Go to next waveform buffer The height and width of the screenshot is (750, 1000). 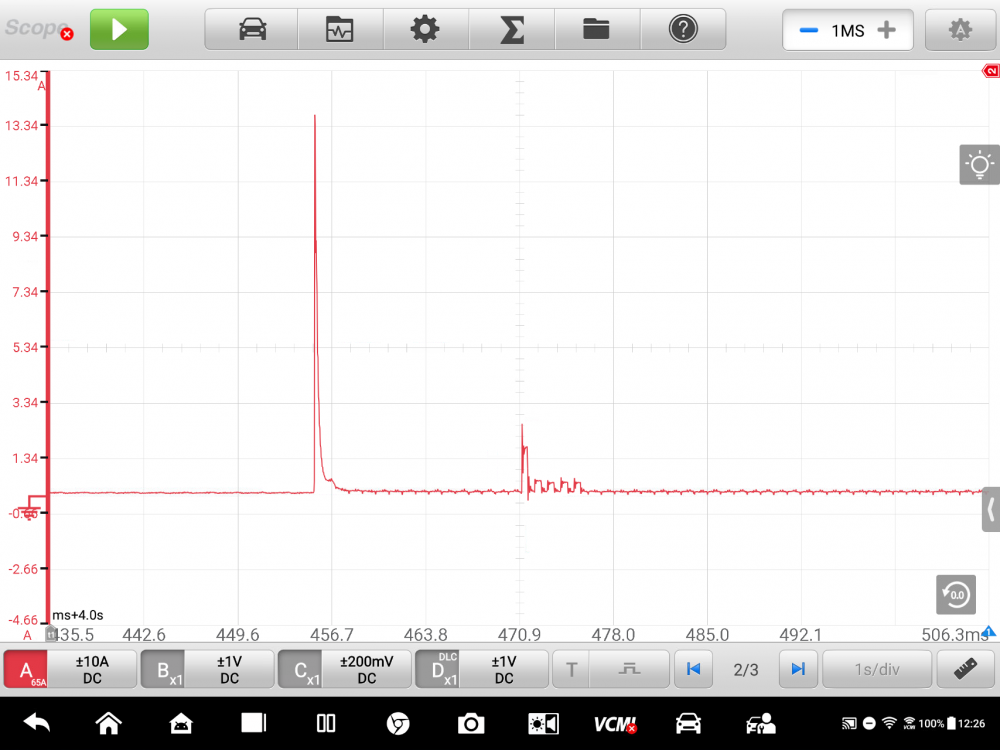[797, 669]
